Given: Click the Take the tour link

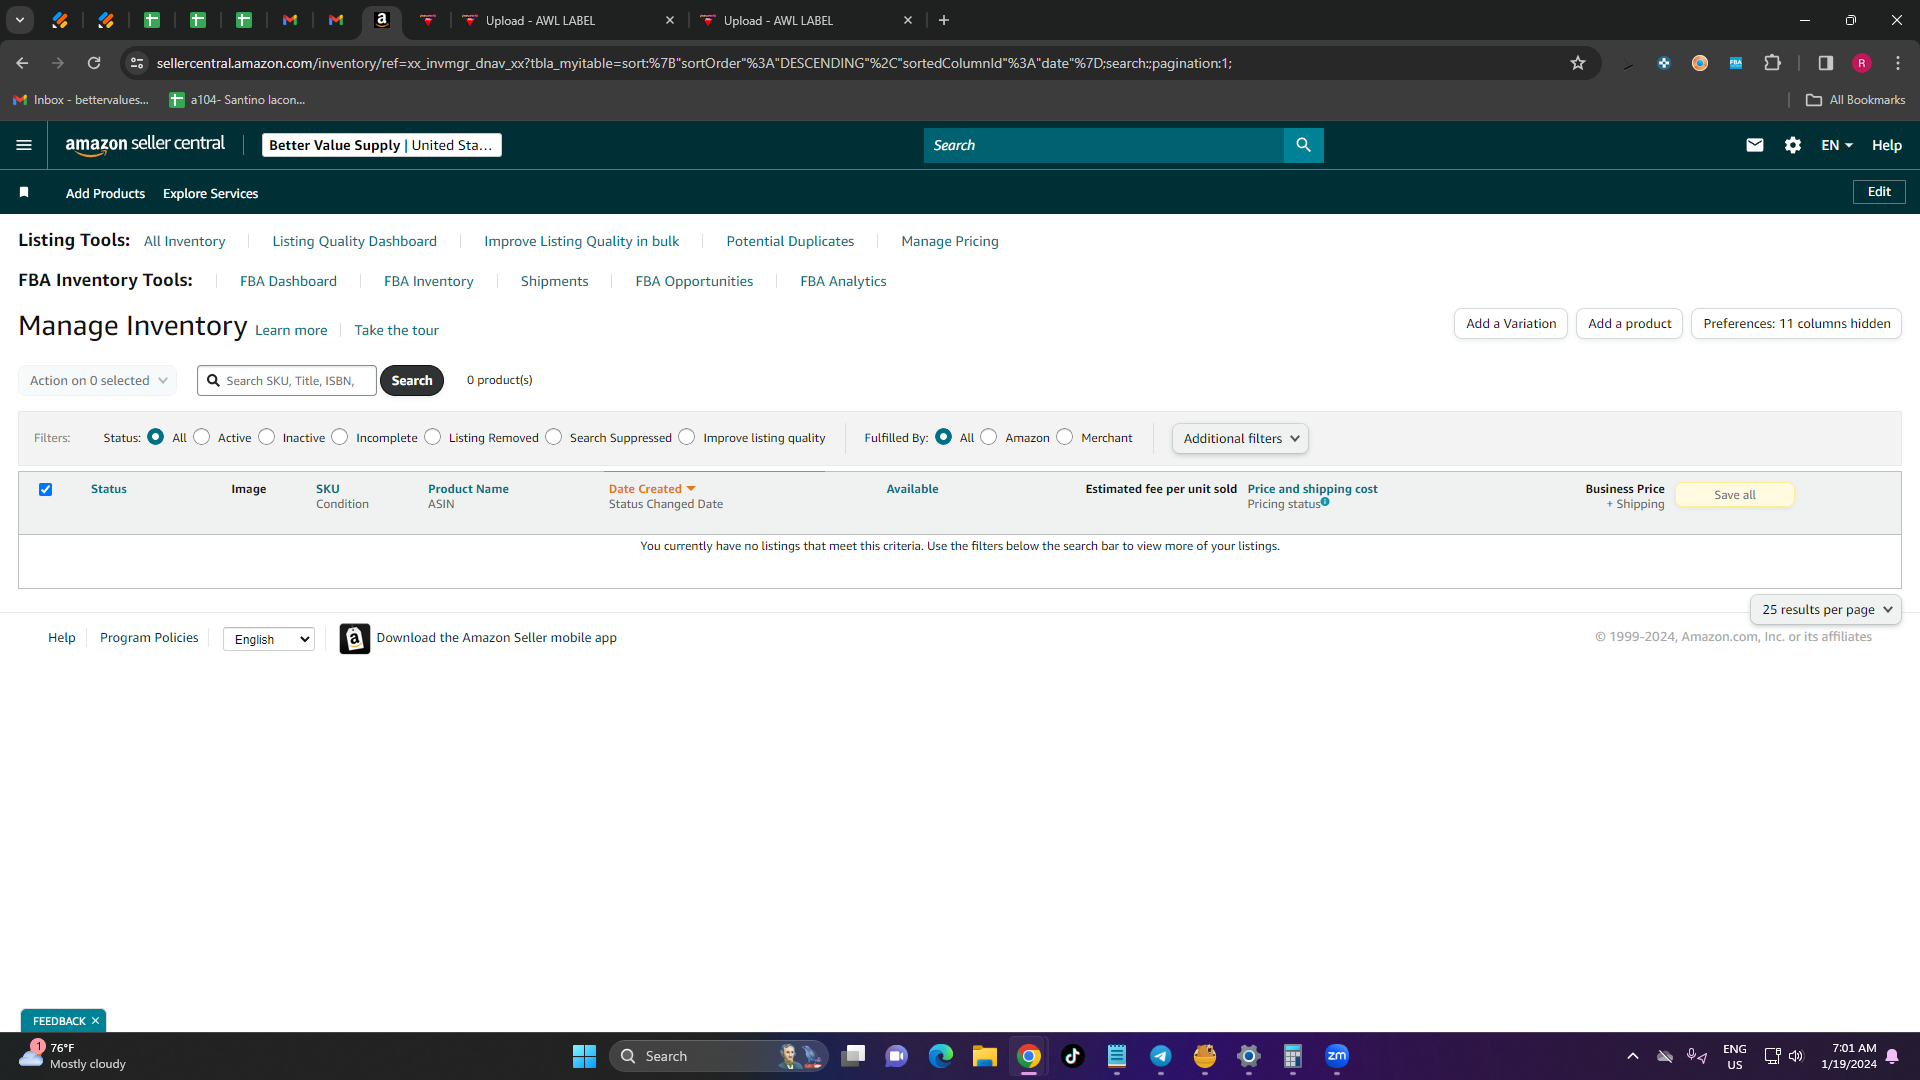Looking at the screenshot, I should click(396, 330).
